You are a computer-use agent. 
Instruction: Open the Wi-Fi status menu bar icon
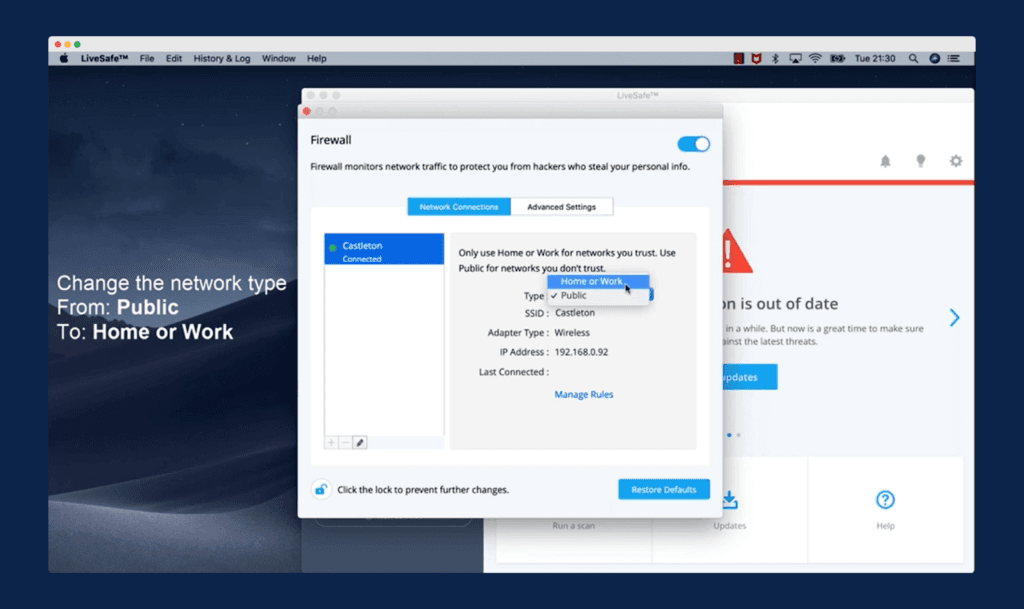pos(815,59)
